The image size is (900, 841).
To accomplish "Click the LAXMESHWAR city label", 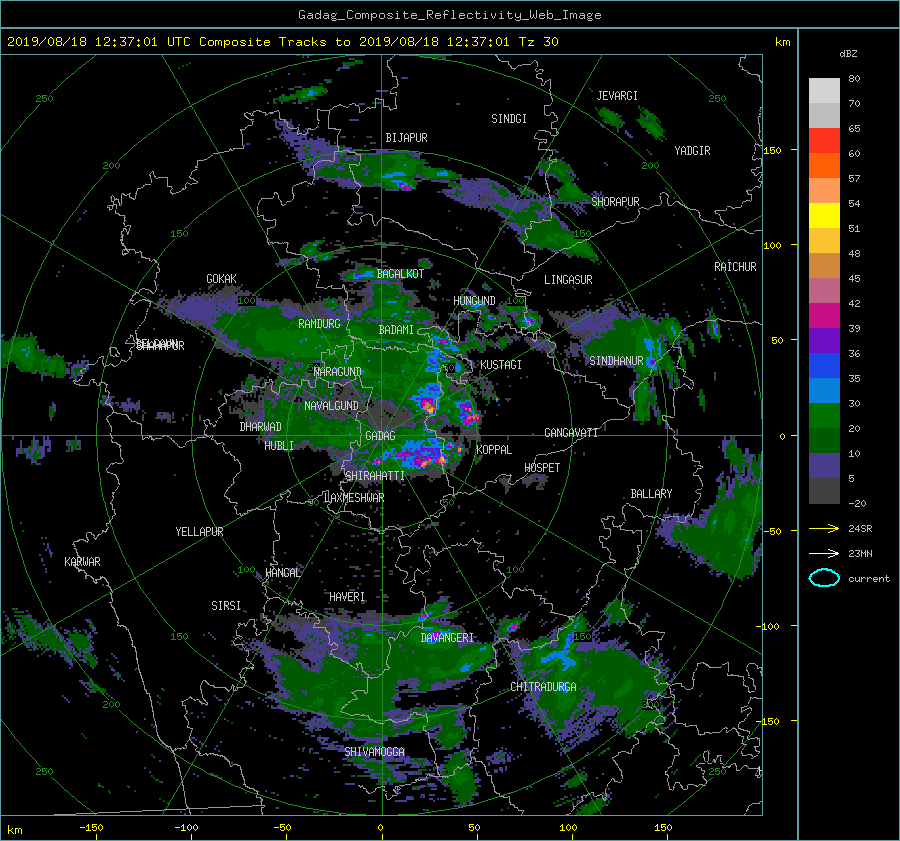I will [x=354, y=498].
